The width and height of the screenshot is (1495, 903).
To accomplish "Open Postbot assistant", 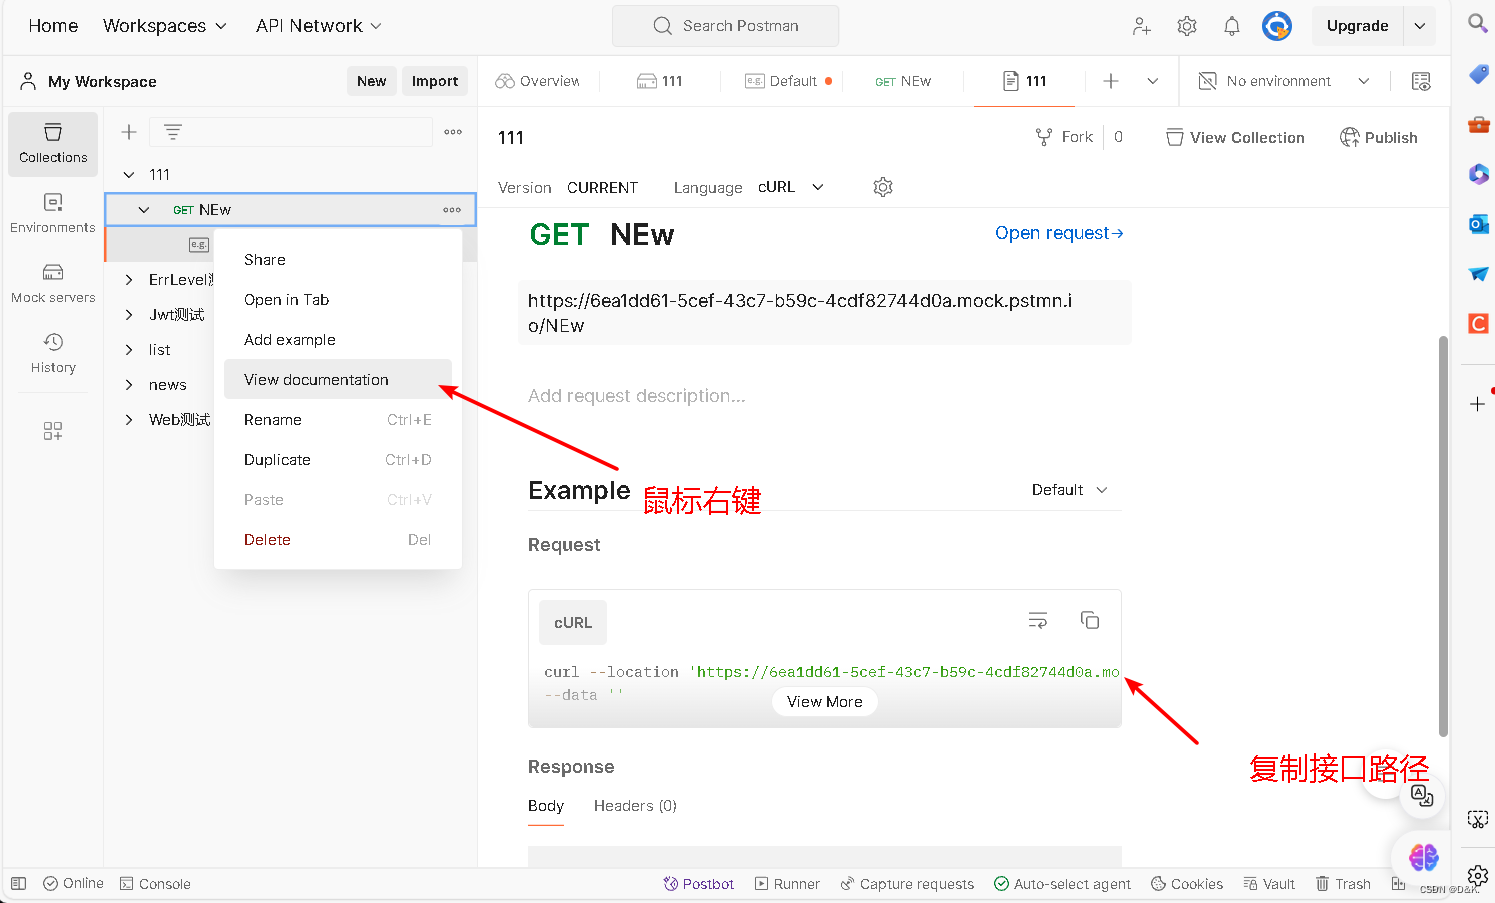I will coord(699,884).
